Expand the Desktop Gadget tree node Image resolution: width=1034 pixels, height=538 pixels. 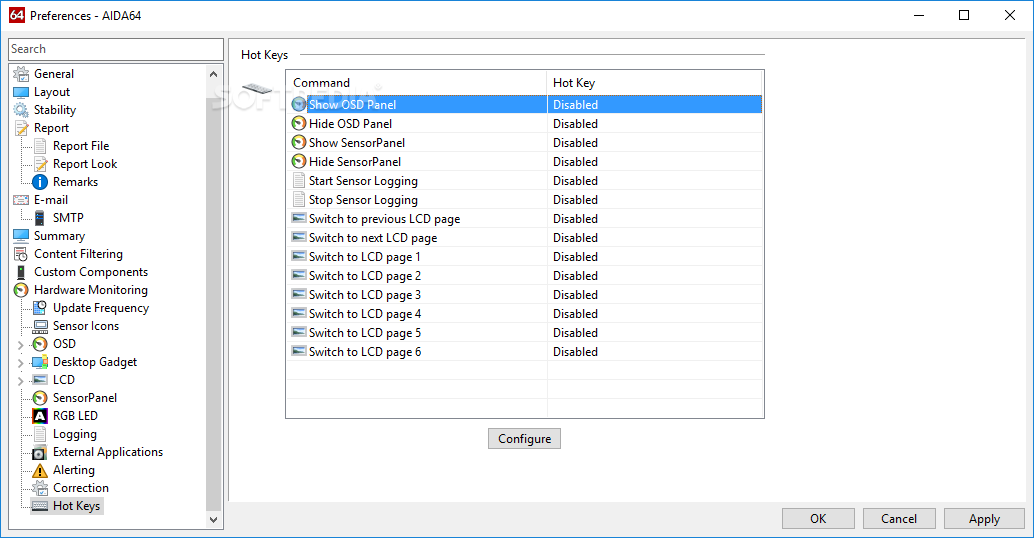tap(20, 363)
